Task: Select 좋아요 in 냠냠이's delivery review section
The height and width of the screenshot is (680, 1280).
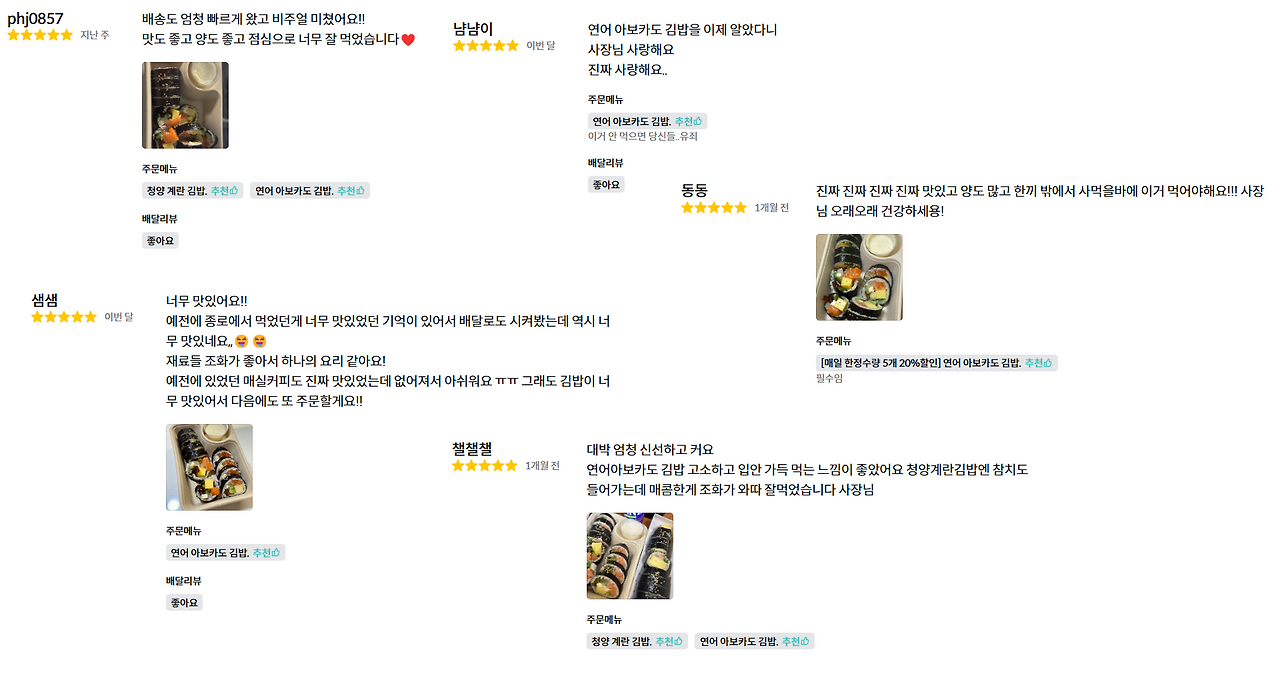Action: tap(606, 183)
